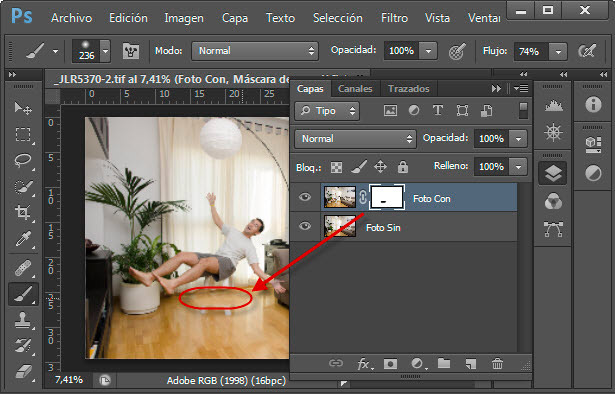Viewport: 615px width, 394px height.
Task: Select the Foto Con layer mask thumbnail
Action: coord(387,197)
